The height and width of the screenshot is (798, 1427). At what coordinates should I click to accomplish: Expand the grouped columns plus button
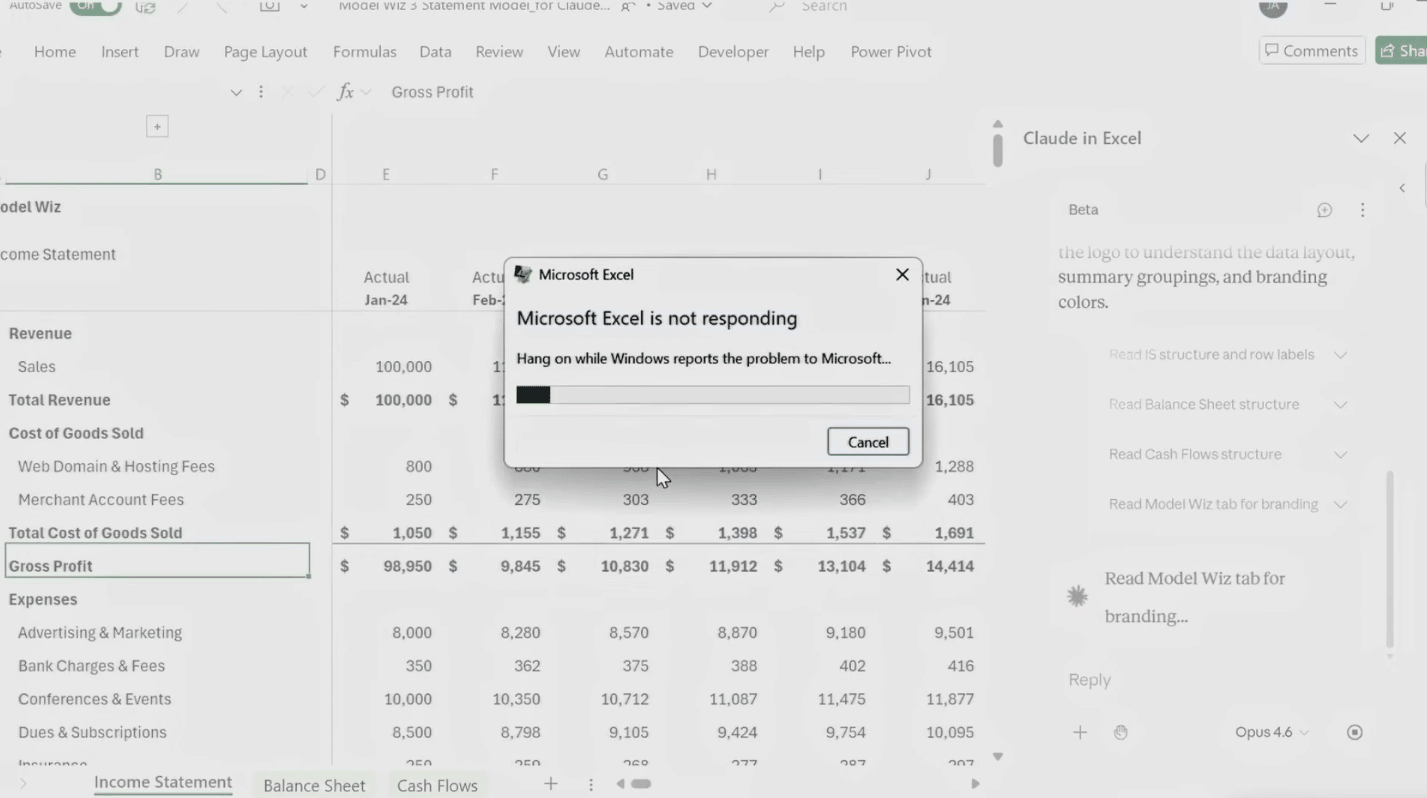pyautogui.click(x=157, y=126)
